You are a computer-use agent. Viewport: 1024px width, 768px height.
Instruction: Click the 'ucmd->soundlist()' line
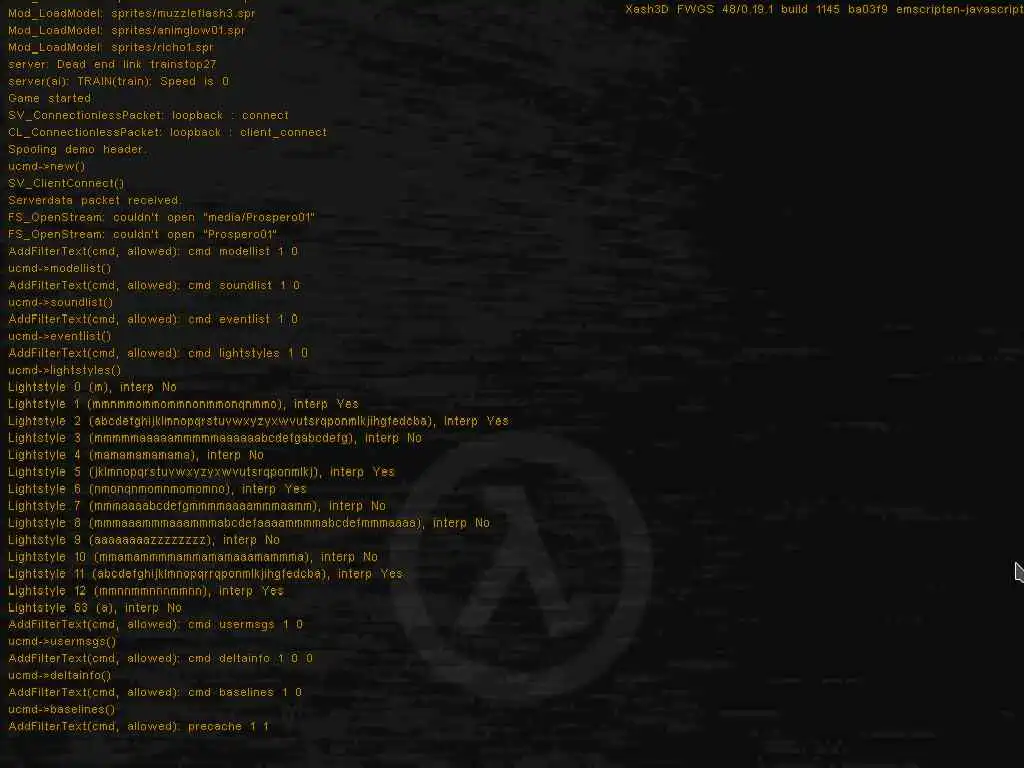pyautogui.click(x=61, y=302)
